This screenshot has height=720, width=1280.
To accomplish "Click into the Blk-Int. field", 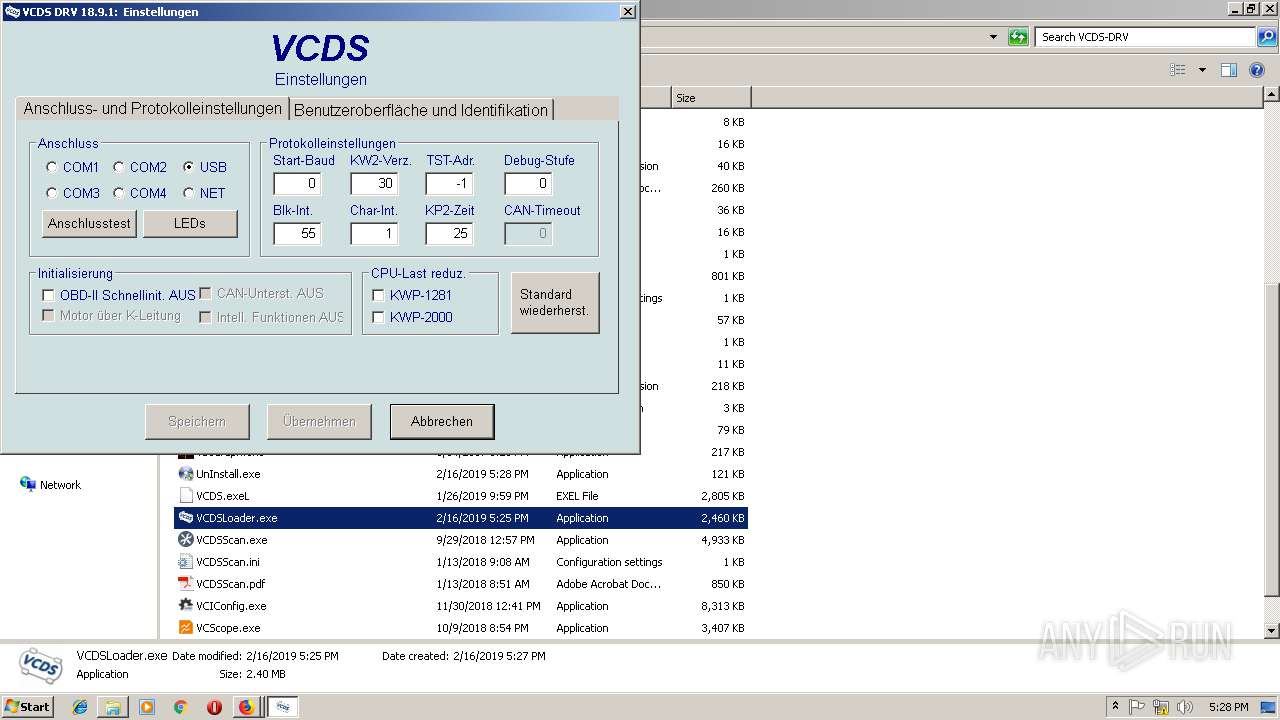I will pos(297,233).
